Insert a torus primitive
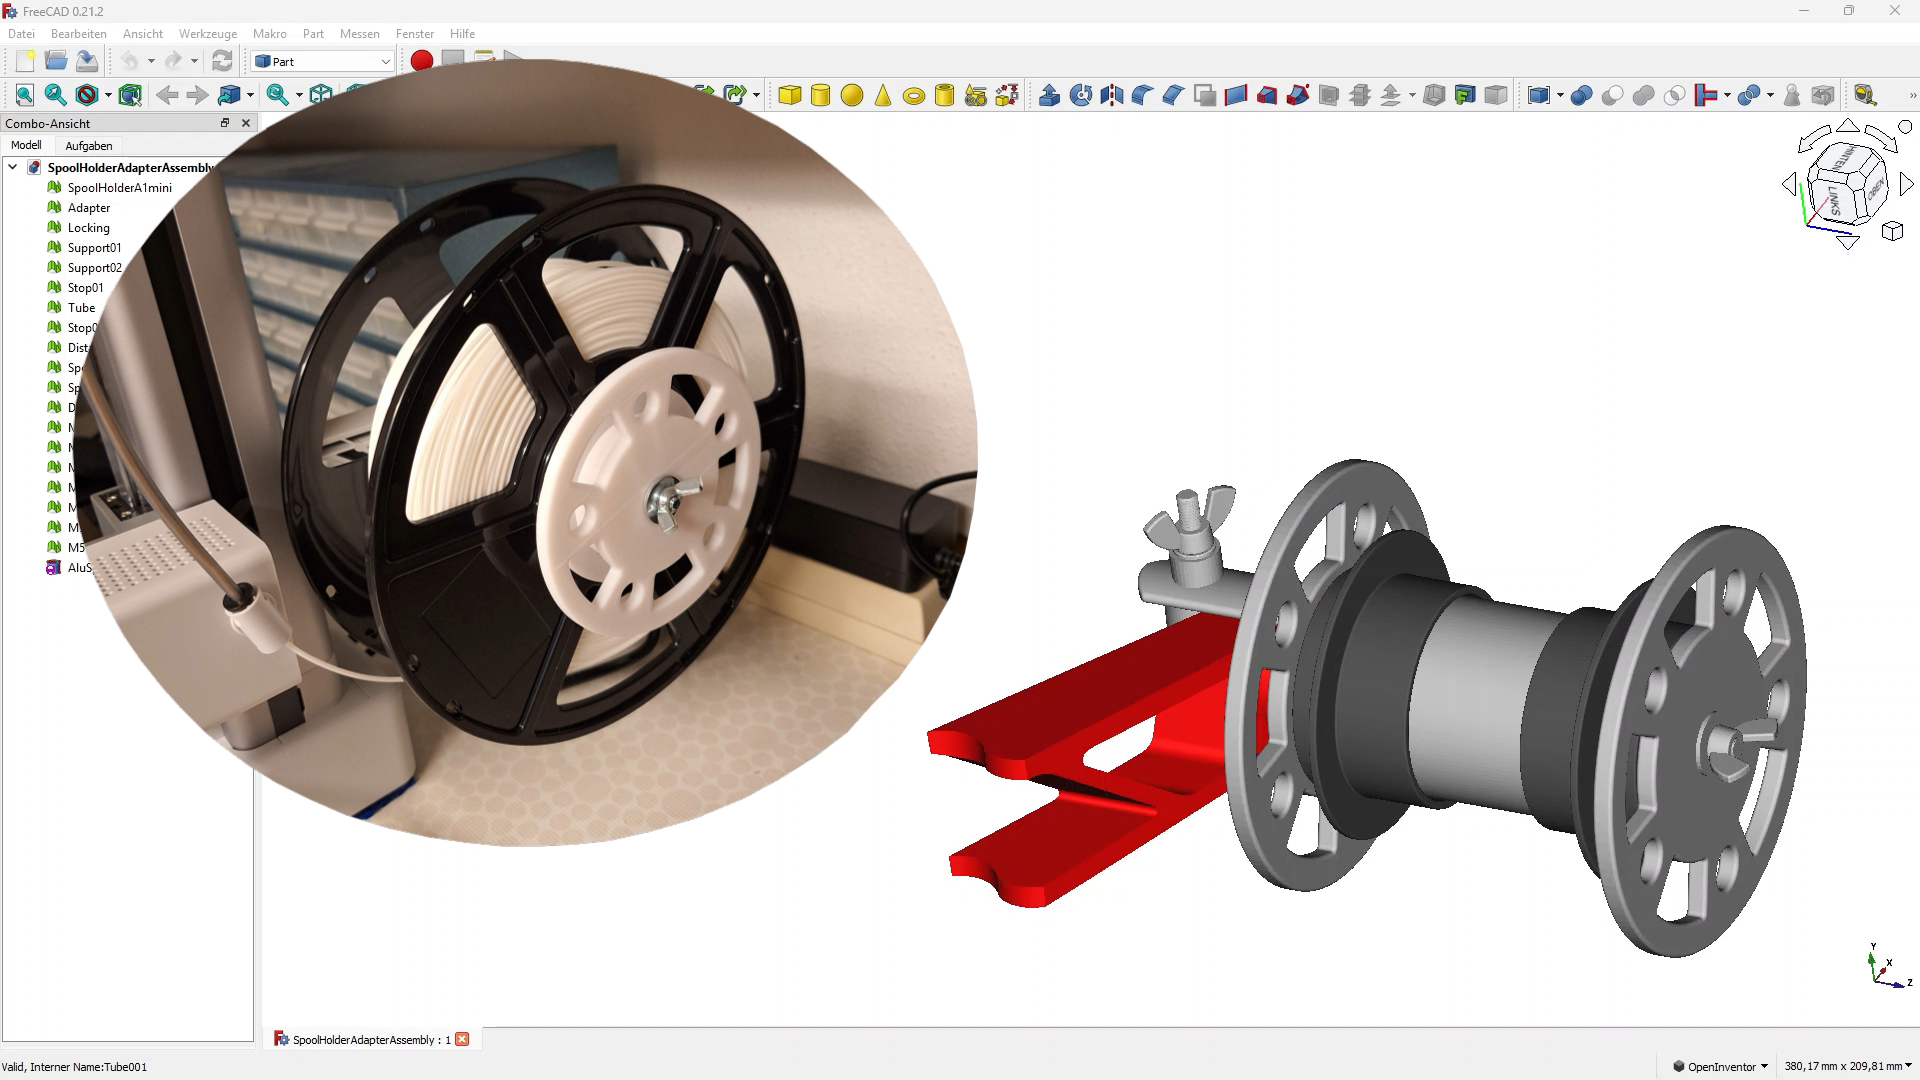This screenshot has height=1080, width=1920. (x=914, y=95)
